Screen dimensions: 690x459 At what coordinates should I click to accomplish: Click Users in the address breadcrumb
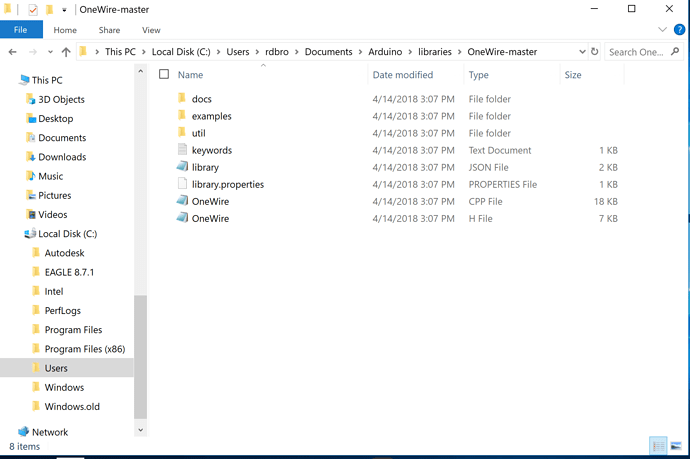pos(238,52)
